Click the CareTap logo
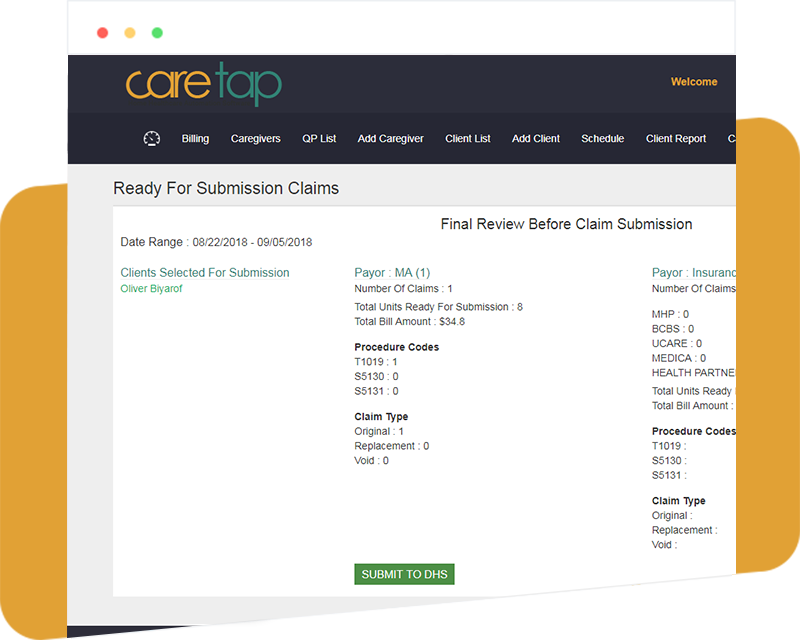The image size is (800, 640). coord(204,85)
